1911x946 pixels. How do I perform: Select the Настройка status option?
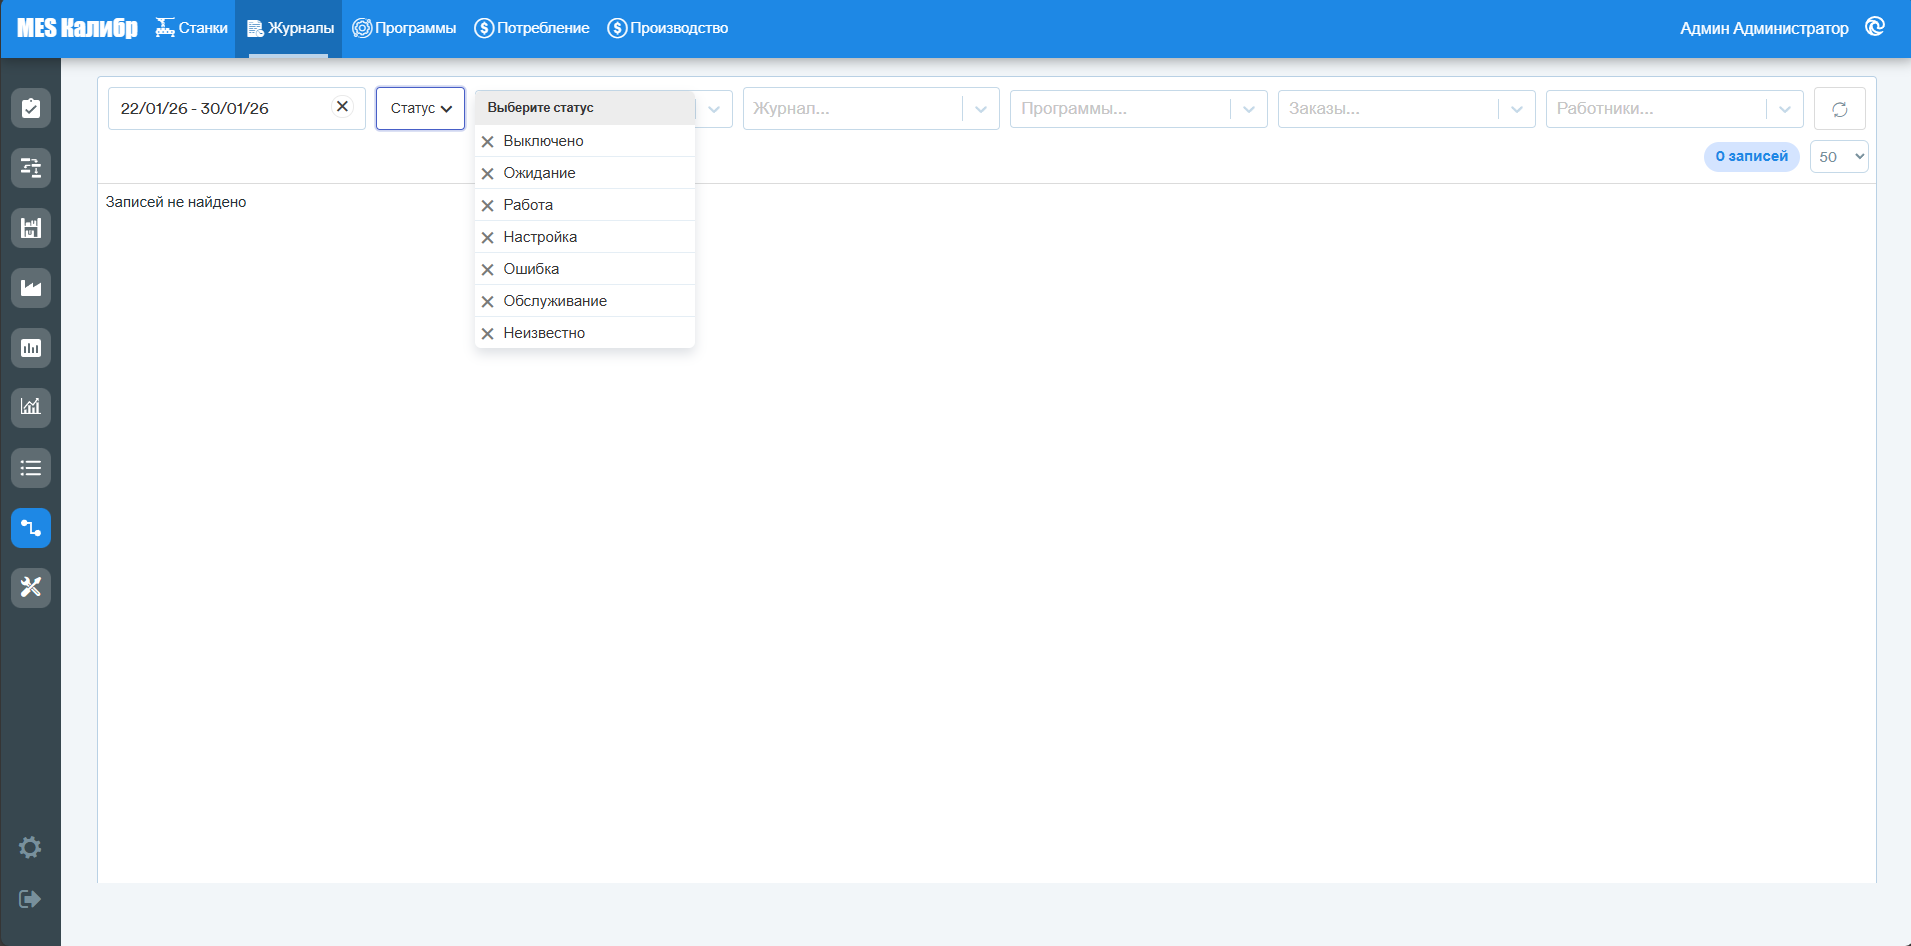tap(585, 237)
